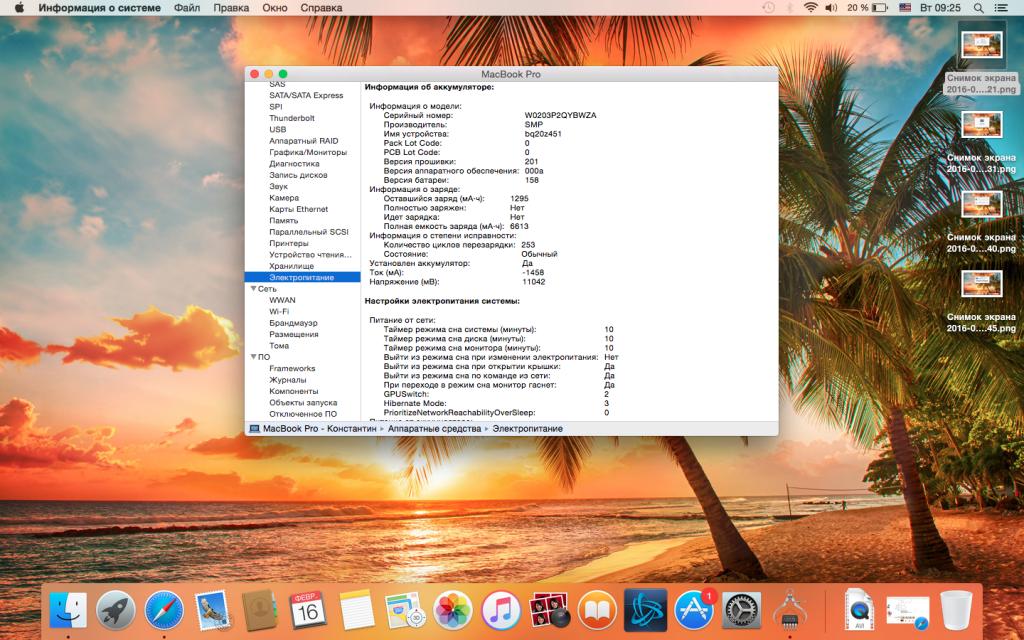The height and width of the screenshot is (640, 1024).
Task: Select Диагностика in the sidebar
Action: [x=295, y=164]
